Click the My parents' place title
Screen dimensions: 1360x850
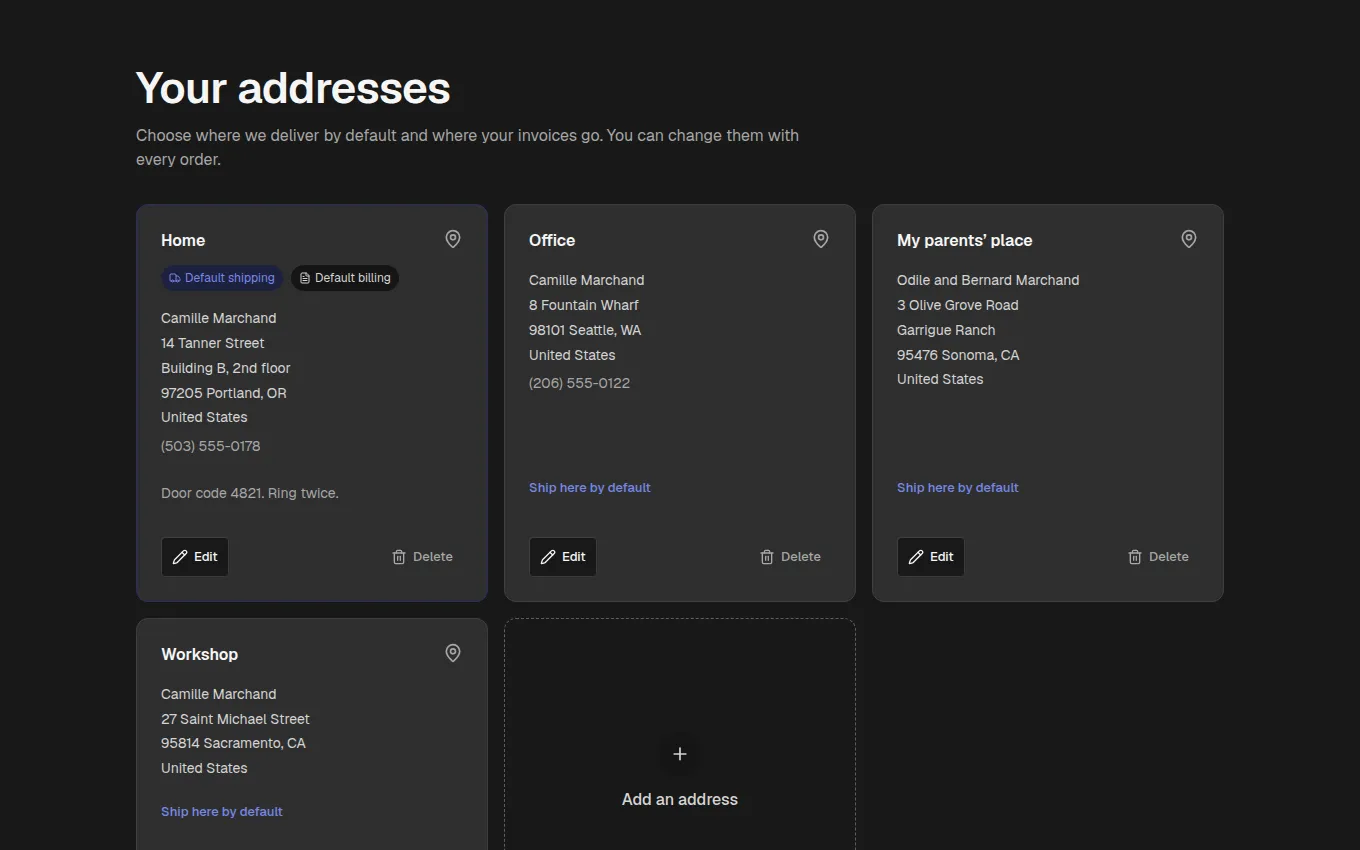[965, 240]
